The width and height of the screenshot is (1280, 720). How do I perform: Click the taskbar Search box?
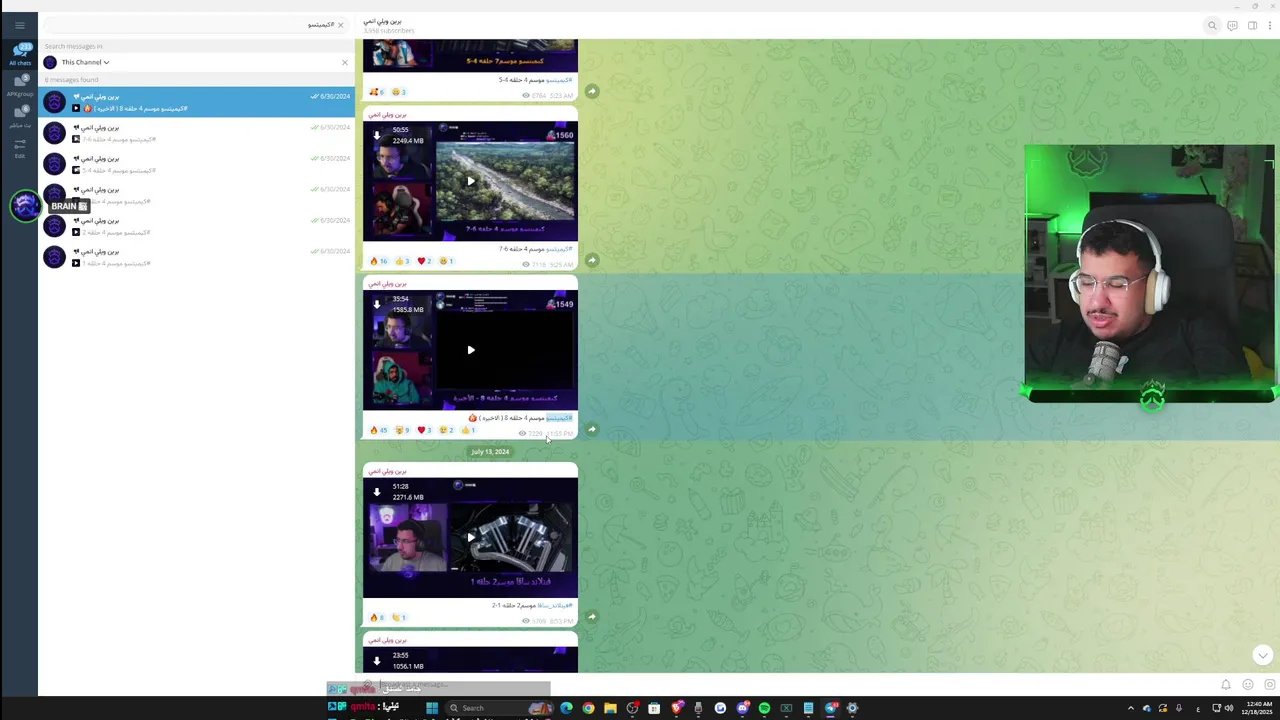coord(498,708)
